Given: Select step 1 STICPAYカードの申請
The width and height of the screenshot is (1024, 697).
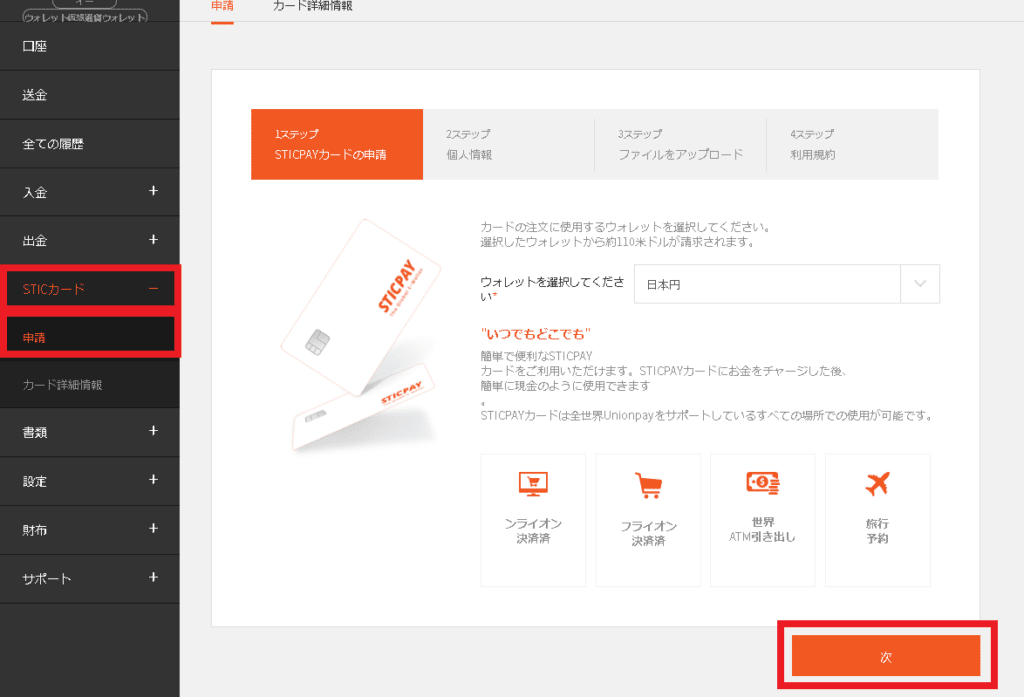Looking at the screenshot, I should point(337,144).
